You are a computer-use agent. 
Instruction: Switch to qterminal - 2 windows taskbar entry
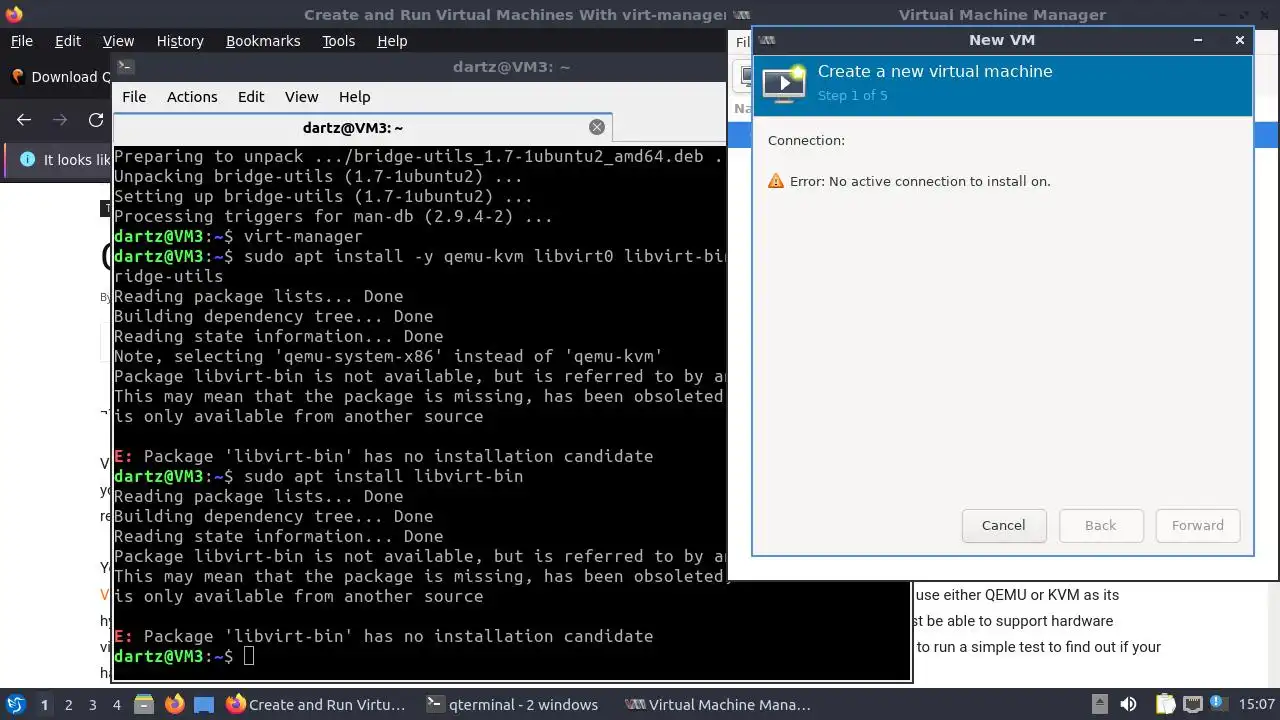(x=512, y=705)
